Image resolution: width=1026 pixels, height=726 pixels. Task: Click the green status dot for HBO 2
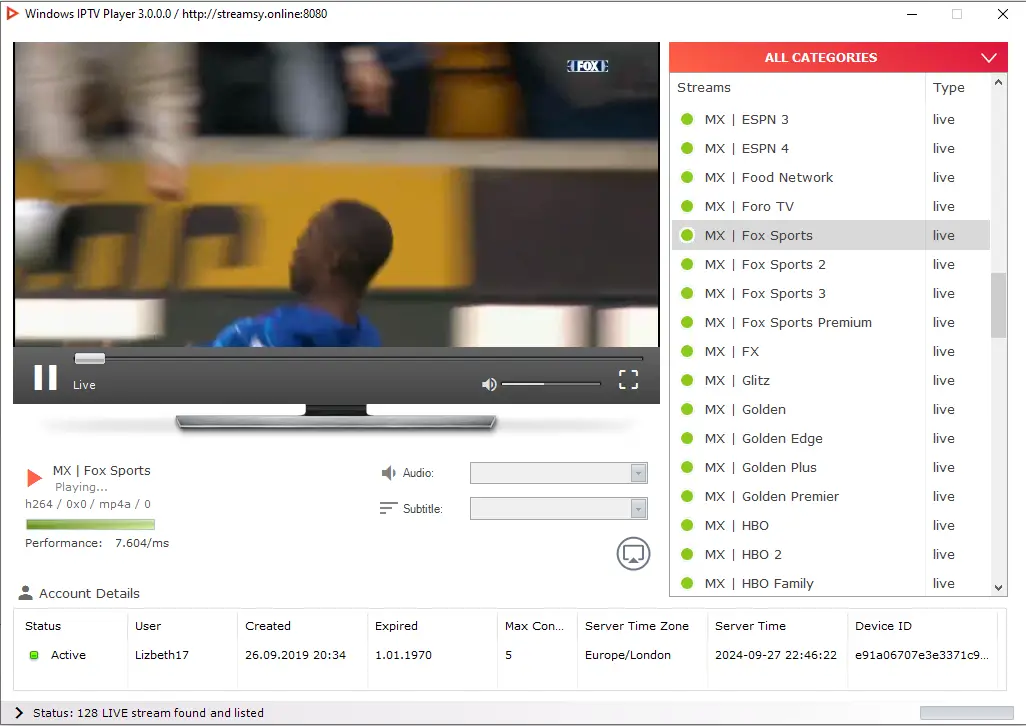[x=687, y=554]
